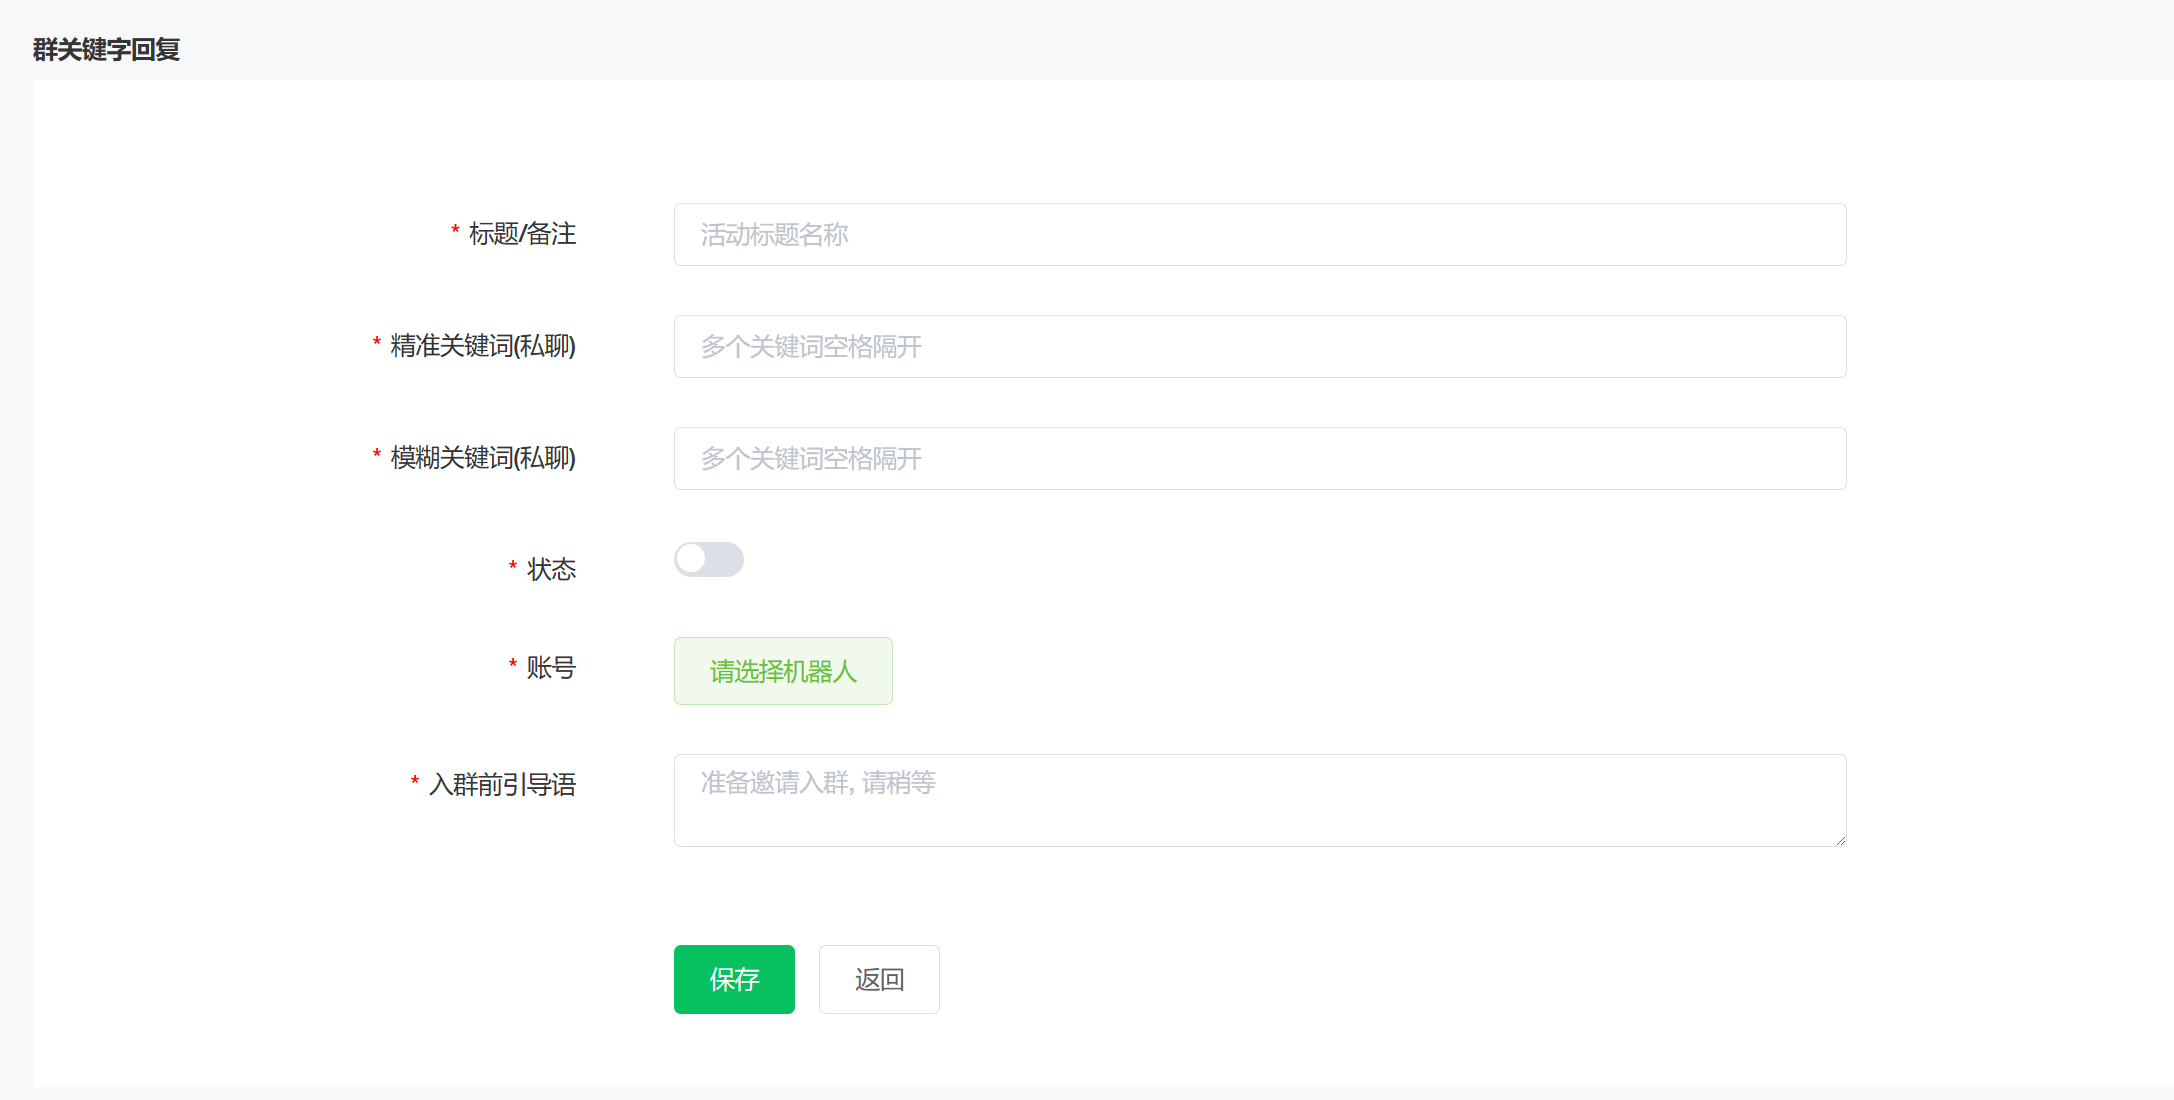Click the 群关键字回复 page heading
The height and width of the screenshot is (1100, 2174).
(x=106, y=50)
